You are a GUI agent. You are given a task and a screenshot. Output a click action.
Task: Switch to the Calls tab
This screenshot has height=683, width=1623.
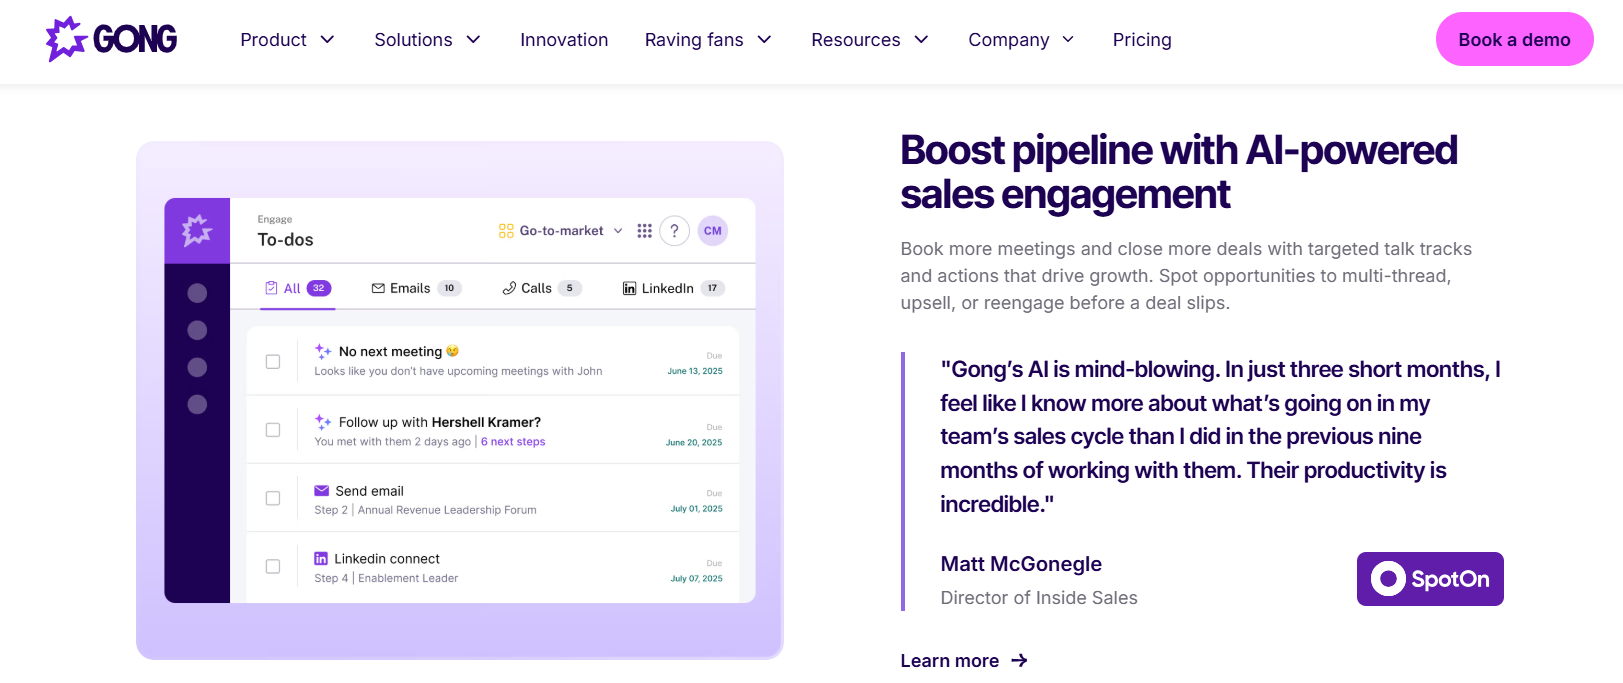(x=542, y=288)
